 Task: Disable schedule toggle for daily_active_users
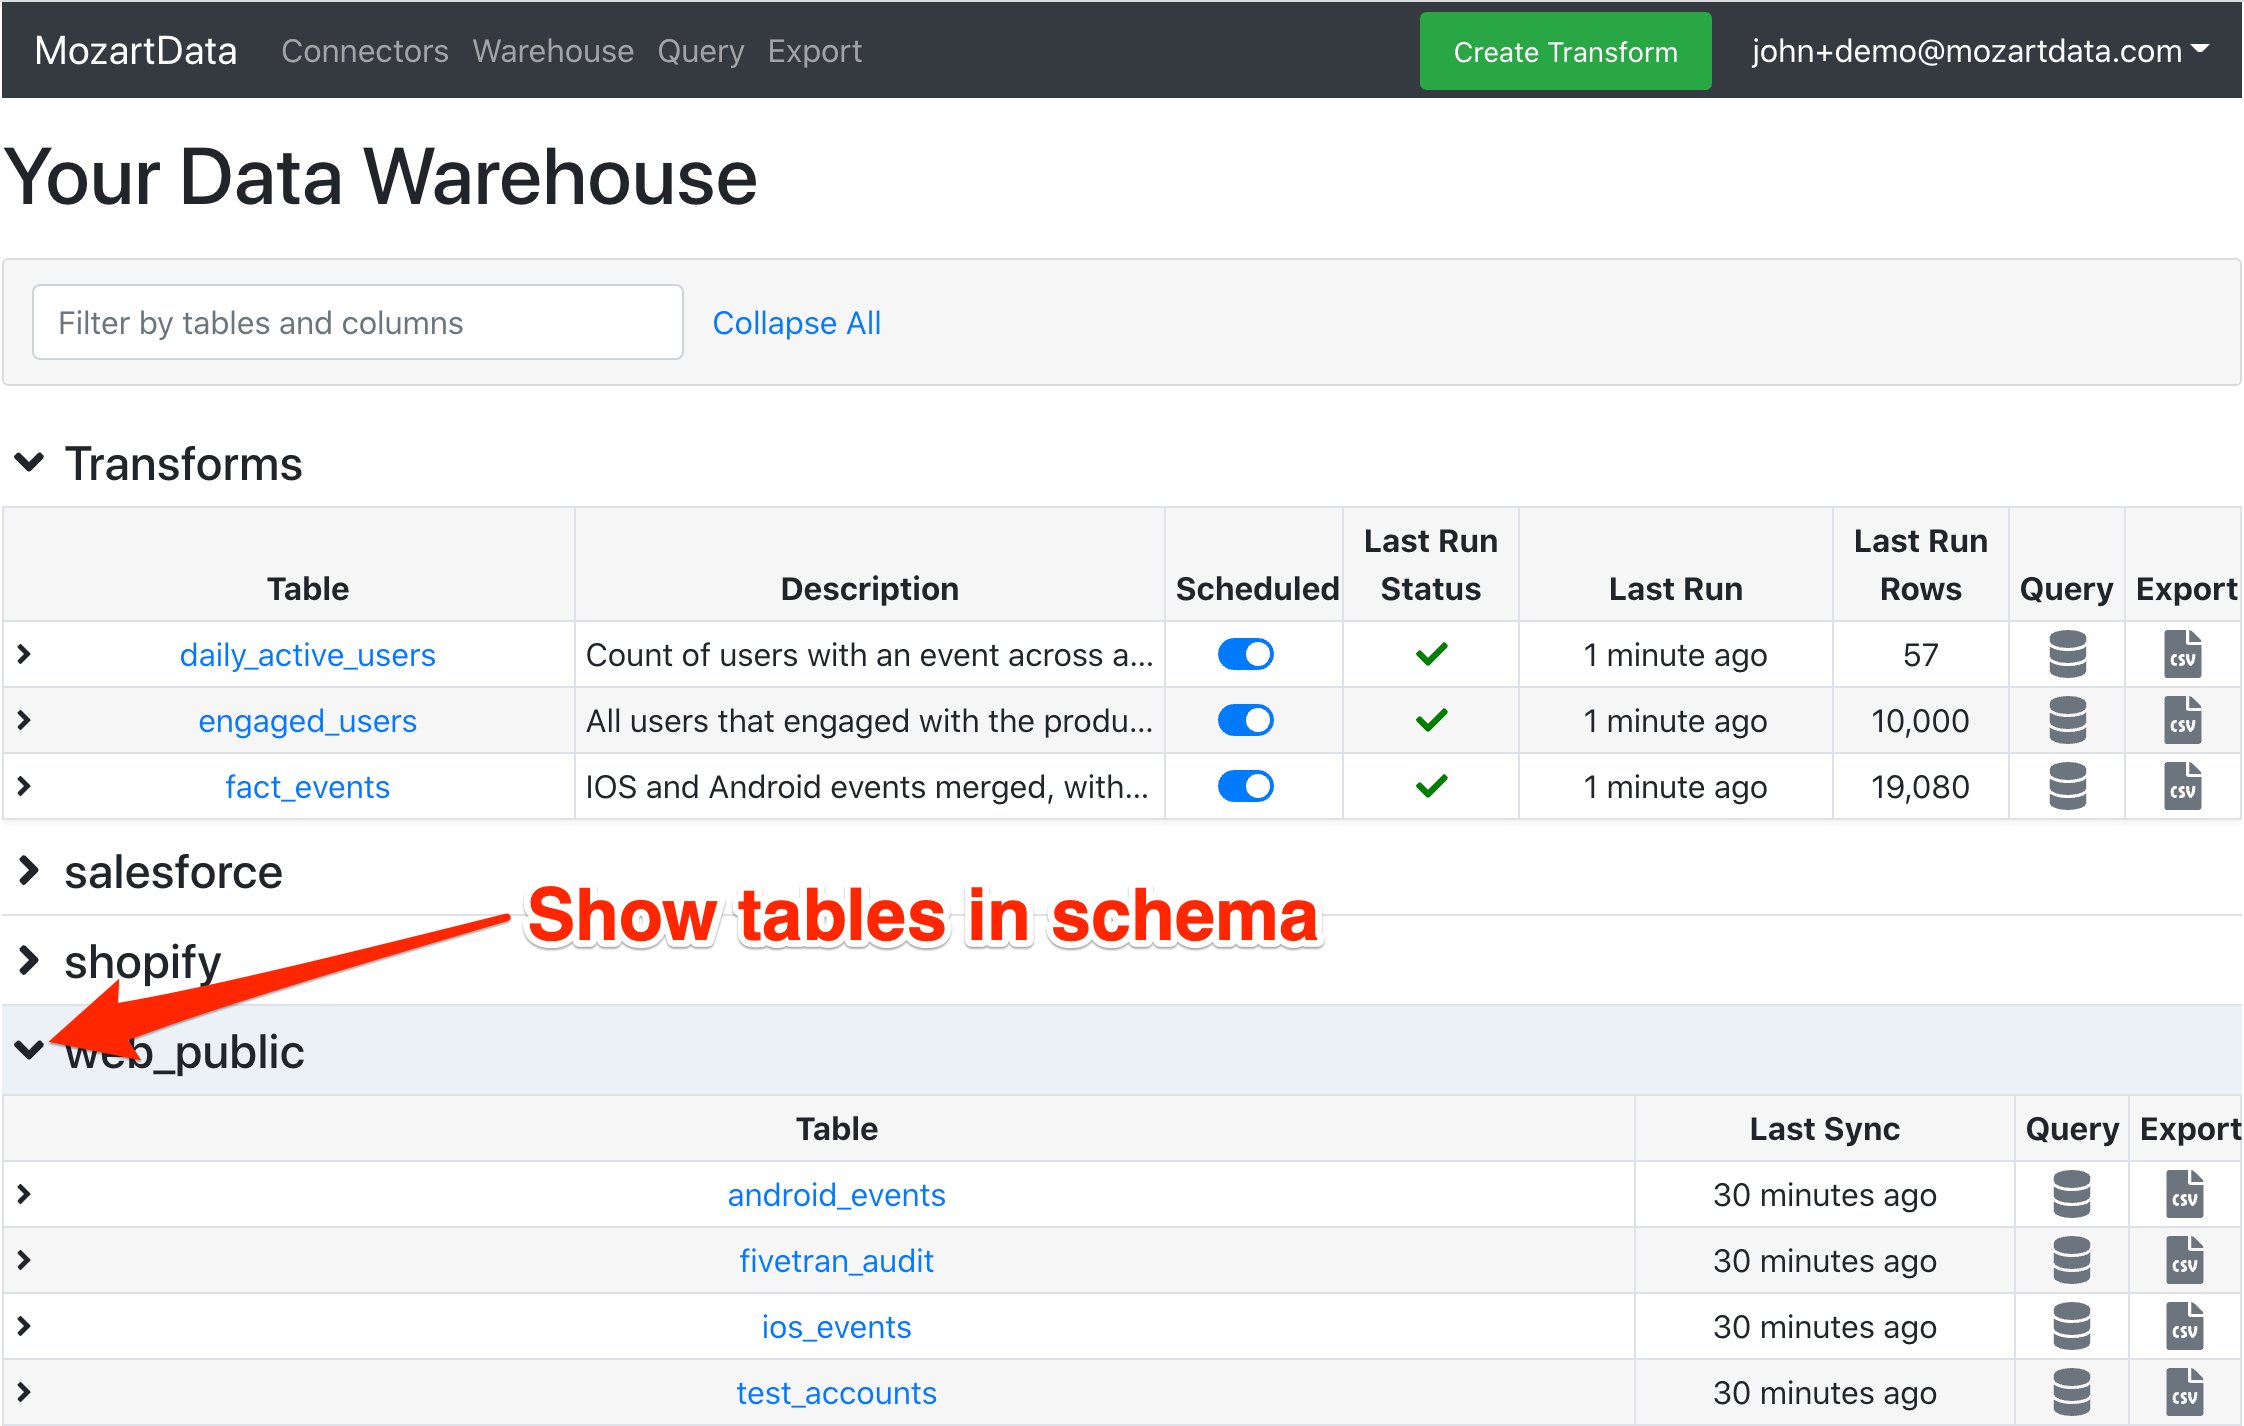[x=1245, y=655]
